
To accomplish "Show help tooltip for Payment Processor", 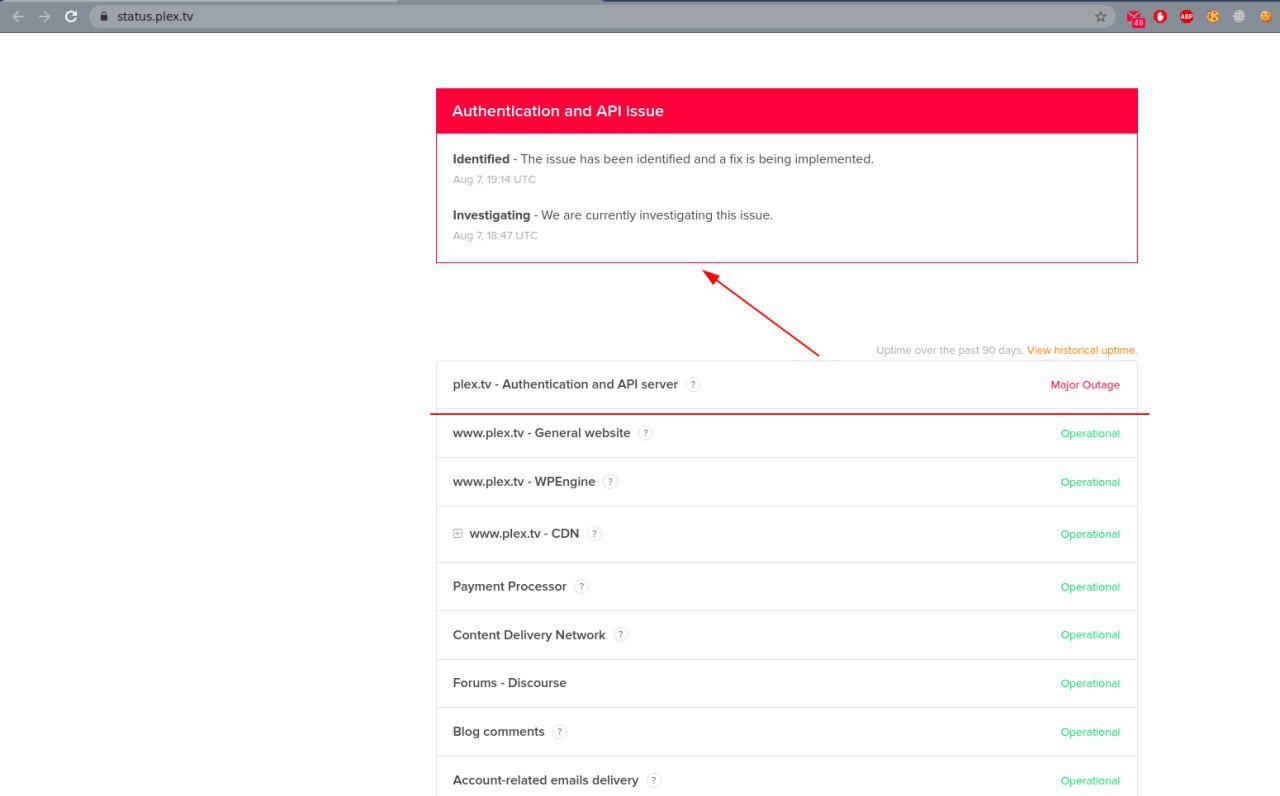I will click(581, 587).
